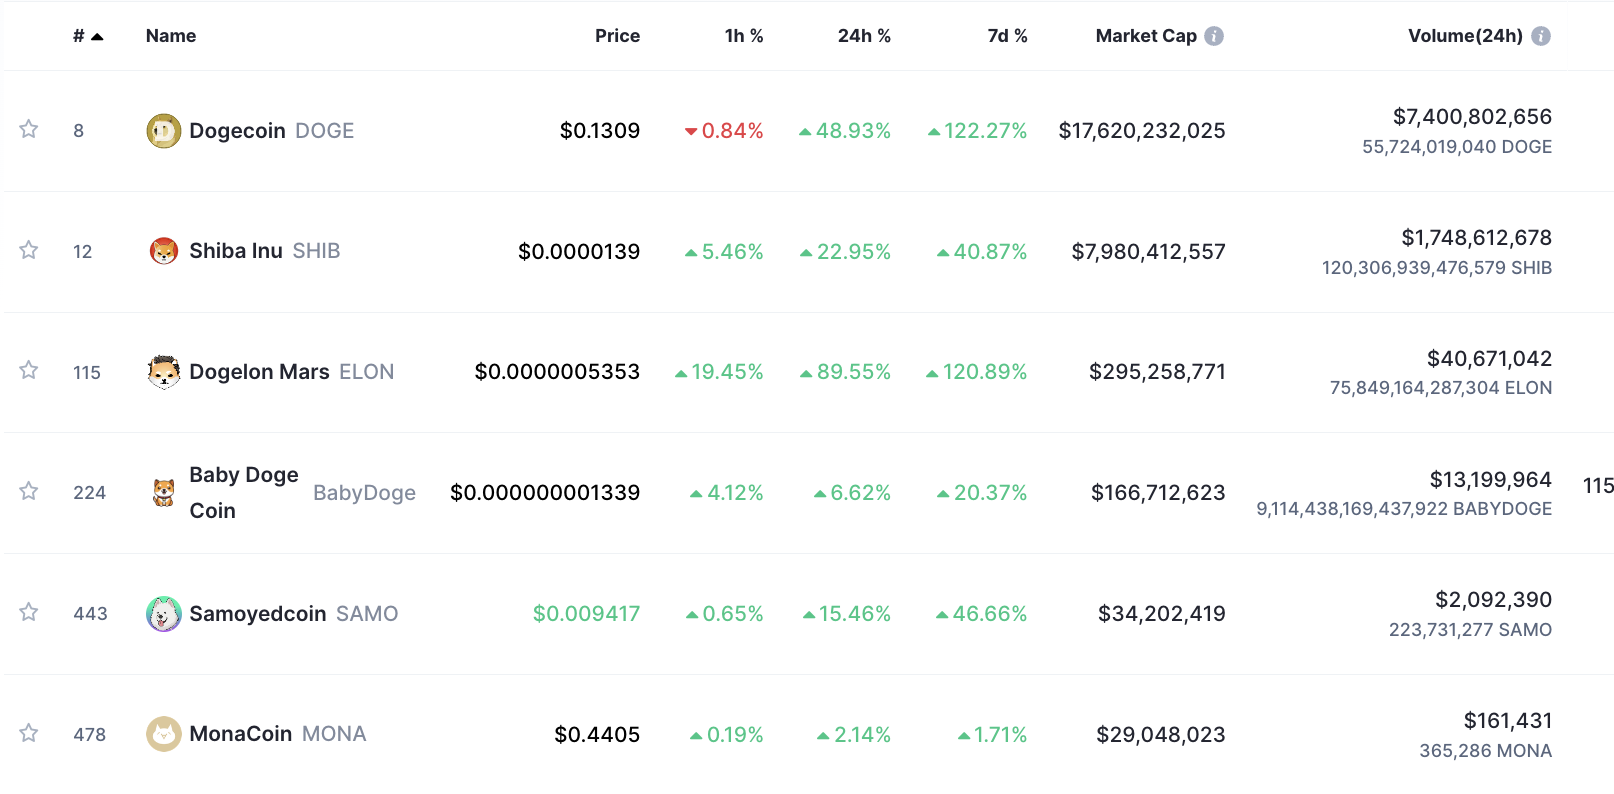Toggle the watchlist star for Shiba Inu
1614x794 pixels.
click(29, 250)
